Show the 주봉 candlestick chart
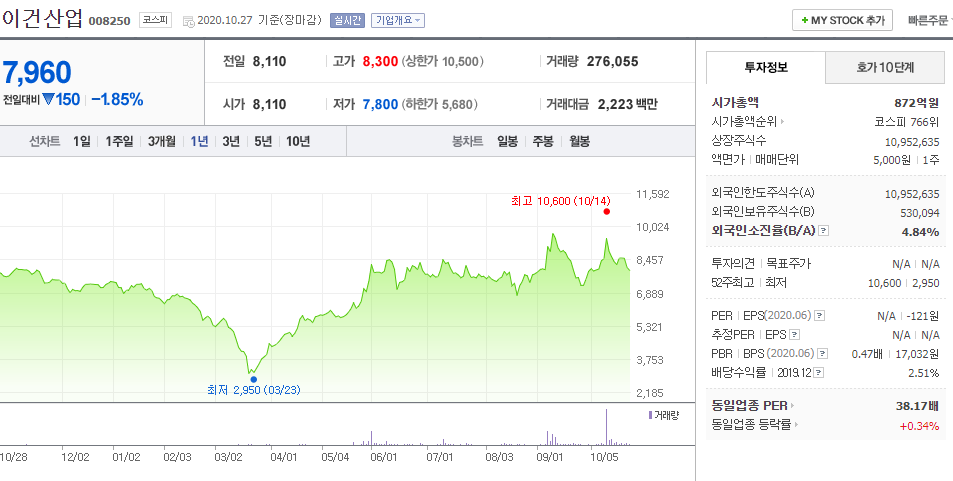Image resolution: width=953 pixels, height=481 pixels. [543, 141]
